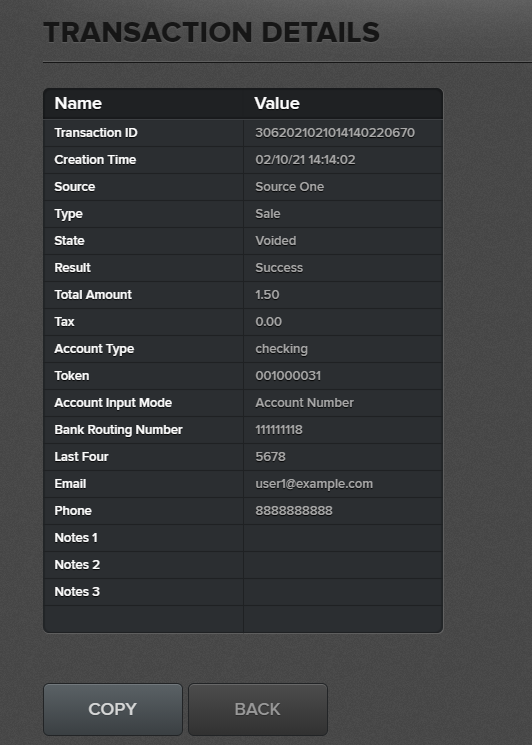Click the empty Notes 1 value cell
The width and height of the screenshot is (532, 745).
point(343,538)
